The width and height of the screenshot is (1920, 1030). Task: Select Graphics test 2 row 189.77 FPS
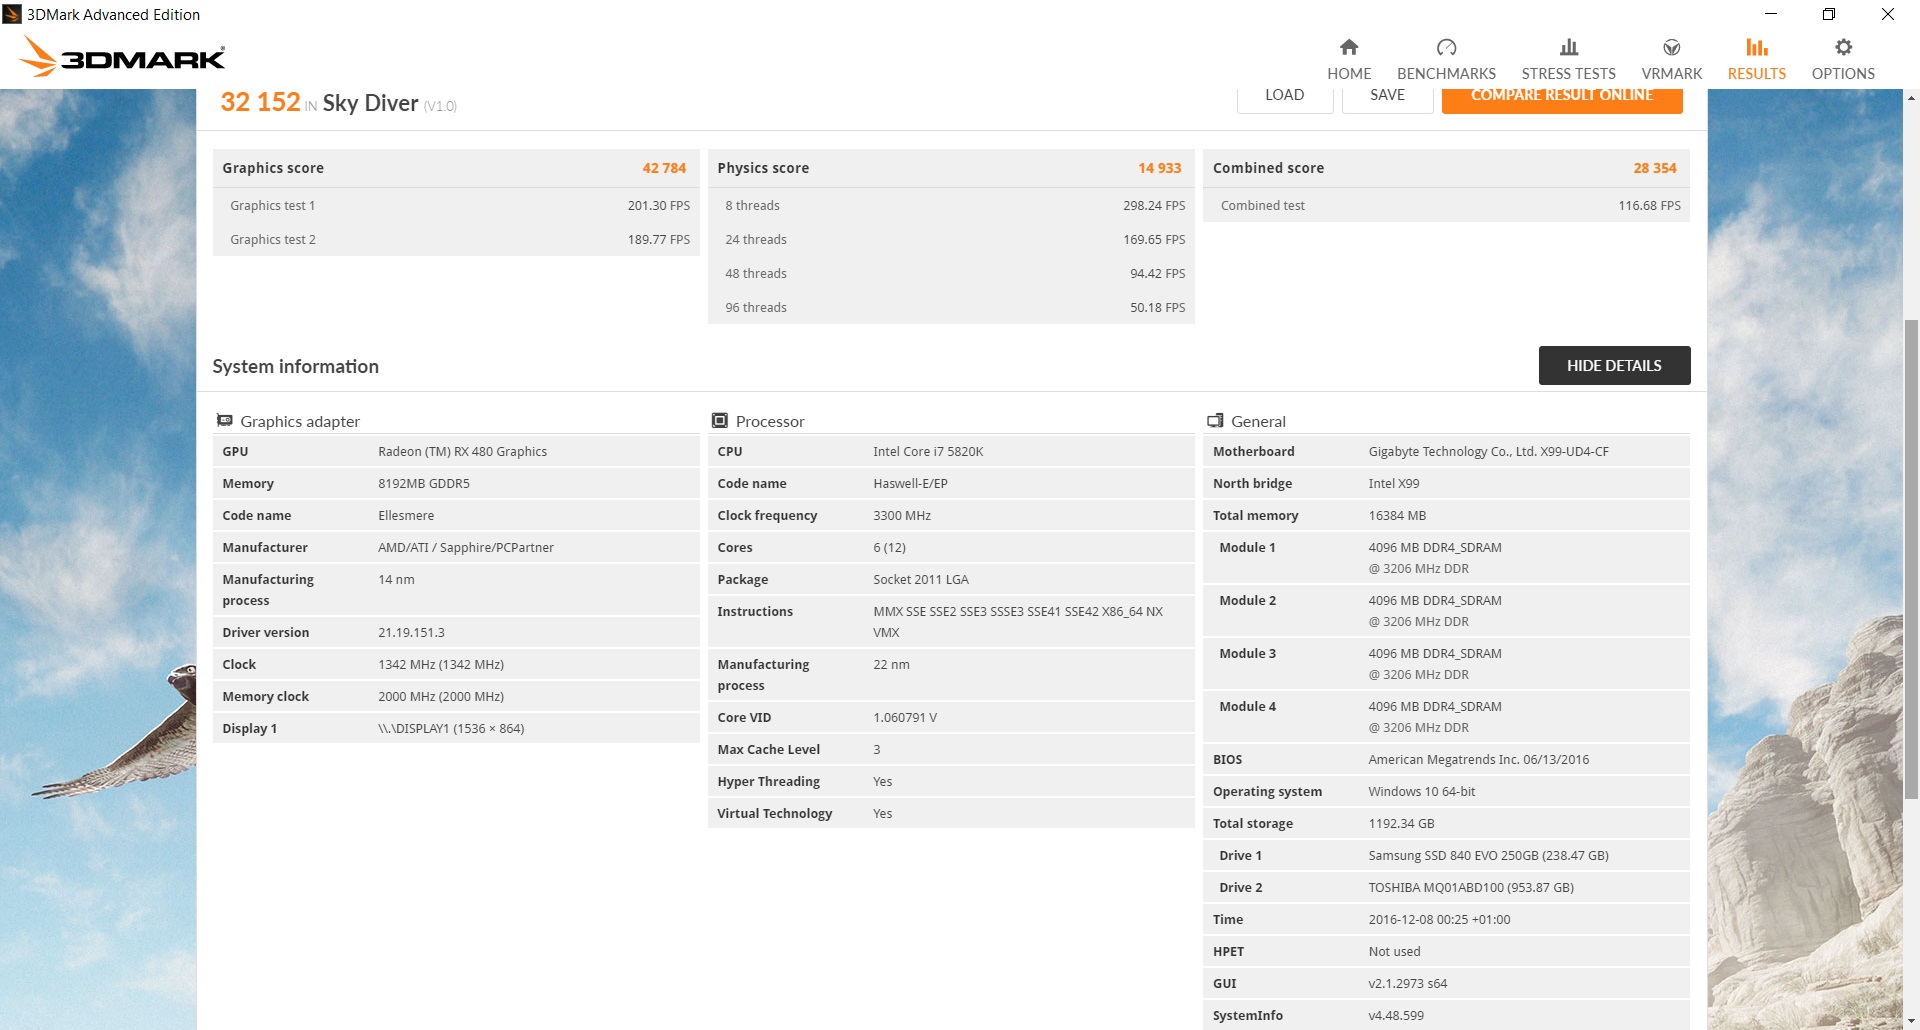click(x=456, y=239)
